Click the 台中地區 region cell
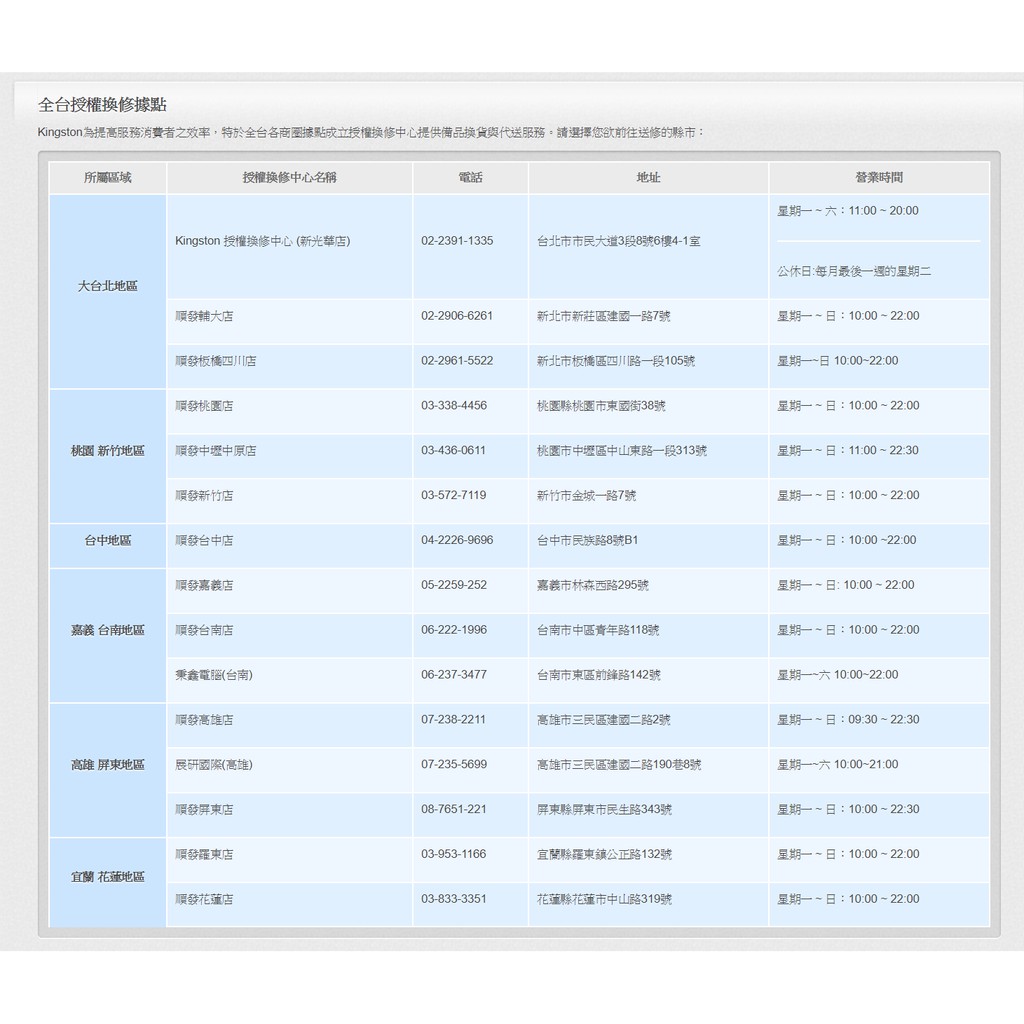1024x1024 pixels. 108,540
